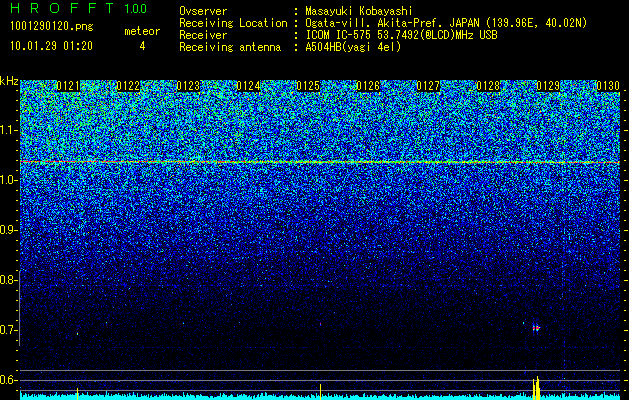Click the 0126 time marker
Viewport: 629px width, 400px height.
pos(368,86)
